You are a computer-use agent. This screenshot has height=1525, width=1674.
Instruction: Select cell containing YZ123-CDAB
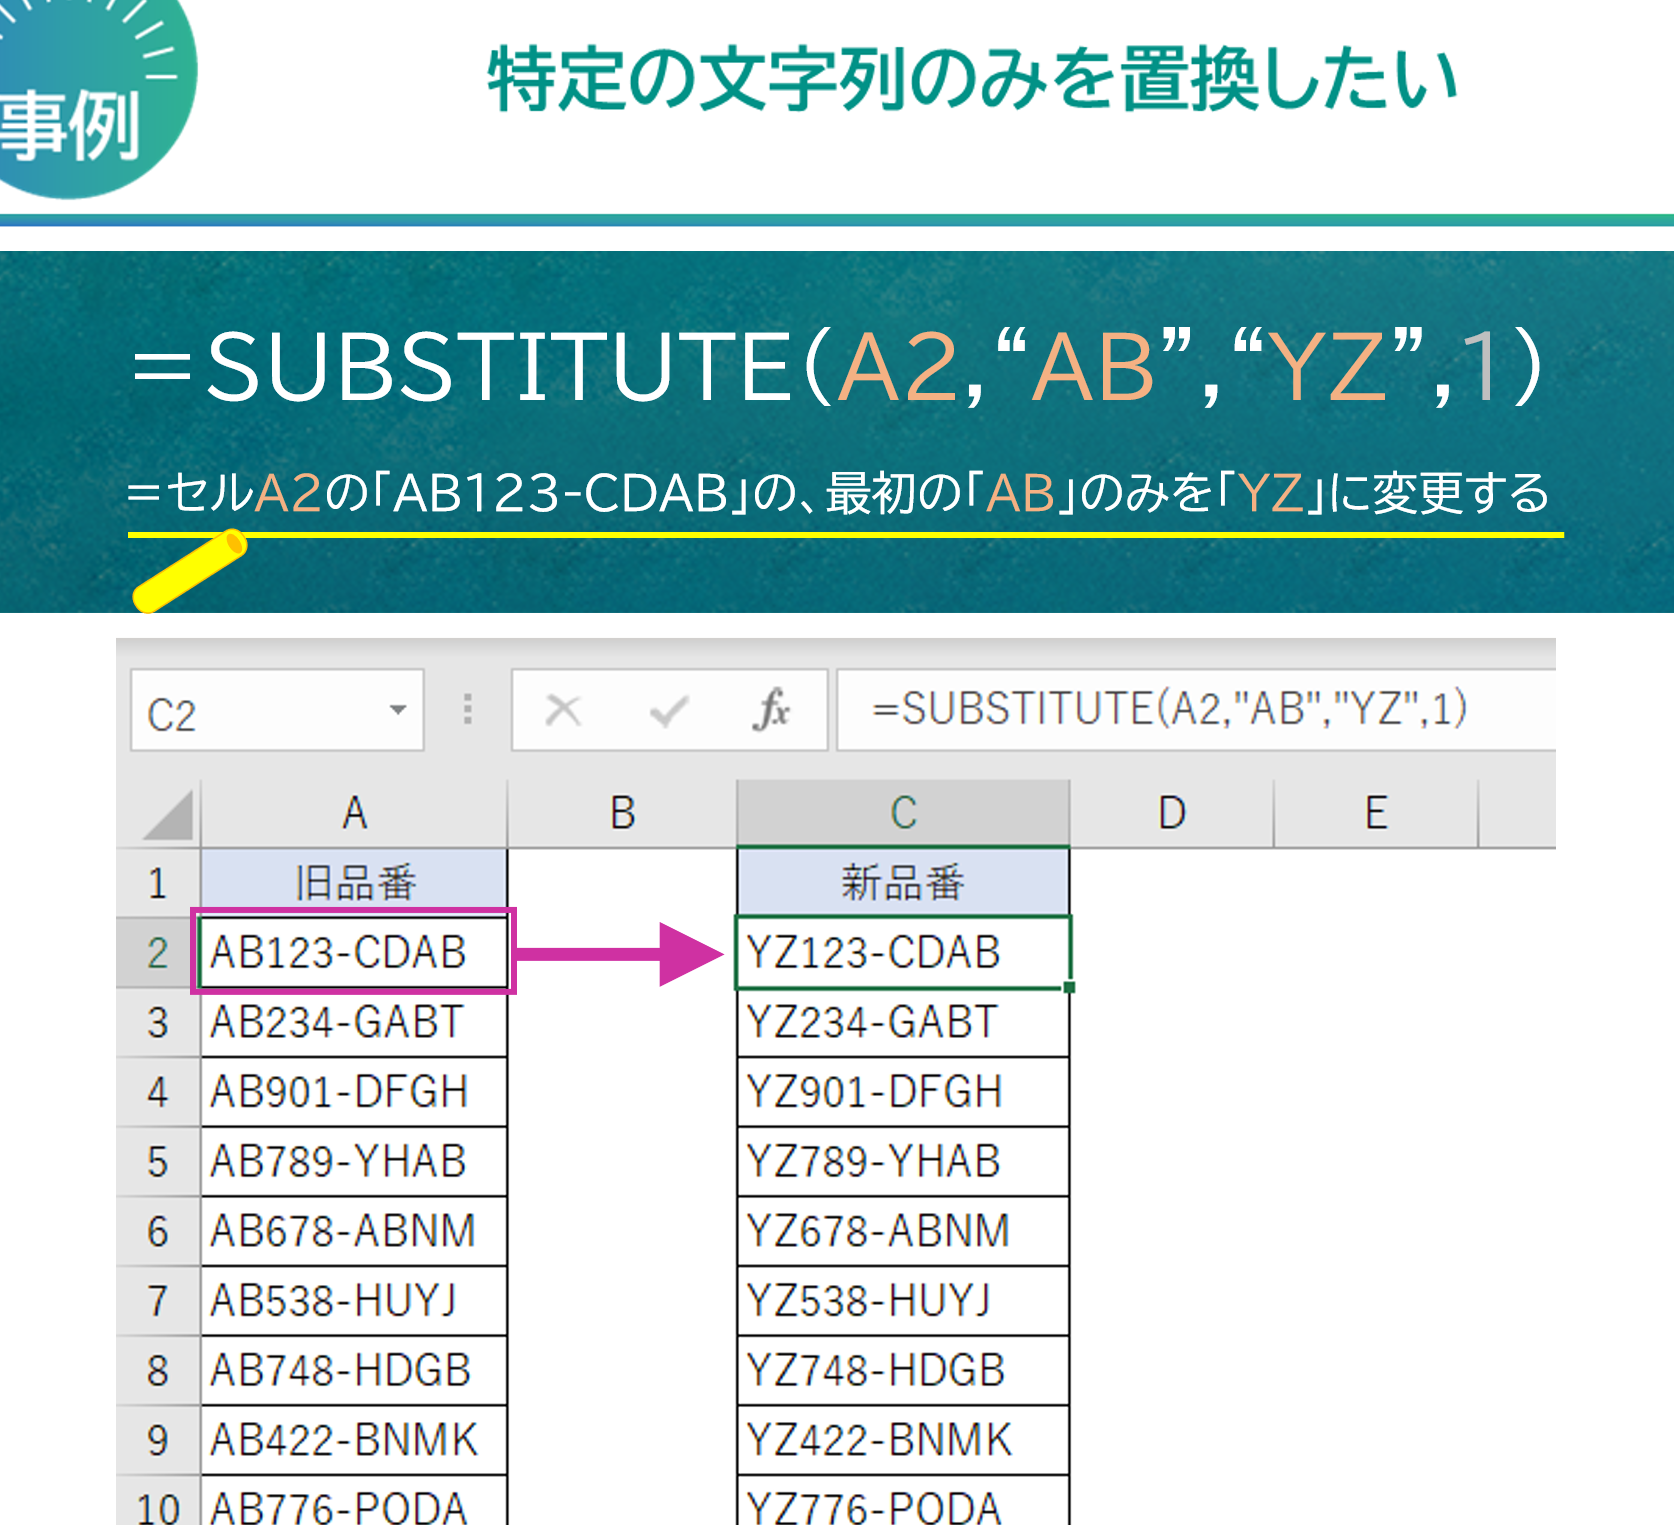click(903, 952)
